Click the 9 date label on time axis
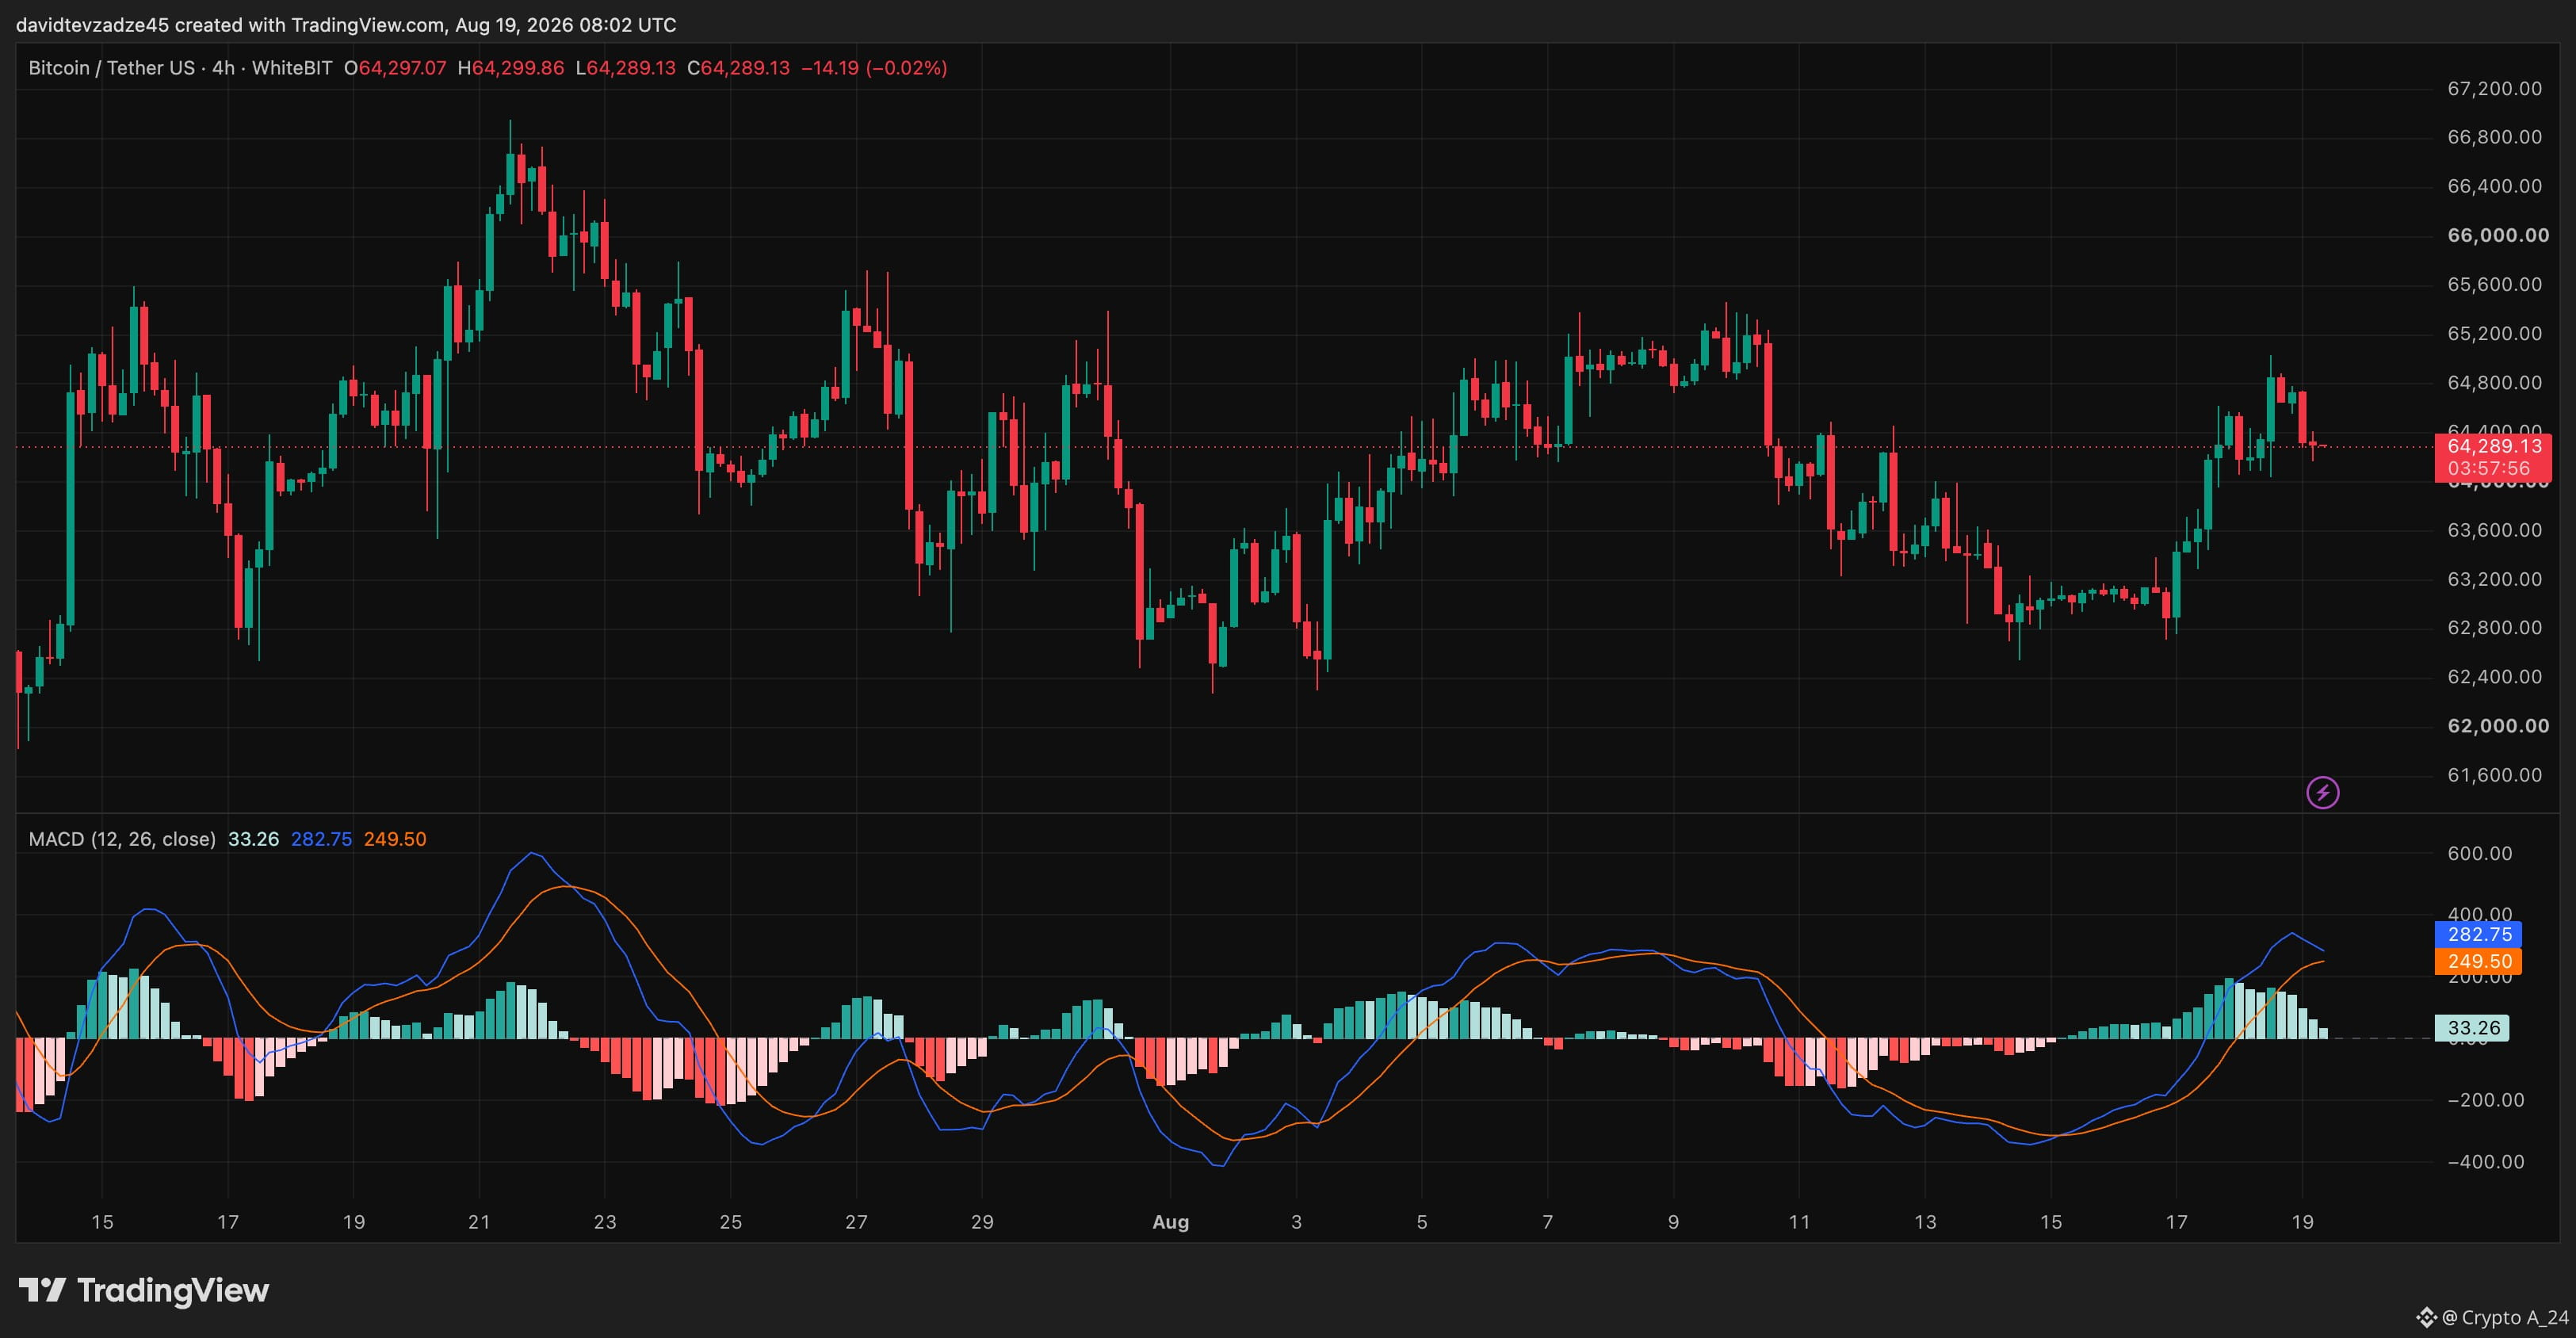The height and width of the screenshot is (1338, 2576). pyautogui.click(x=1674, y=1222)
